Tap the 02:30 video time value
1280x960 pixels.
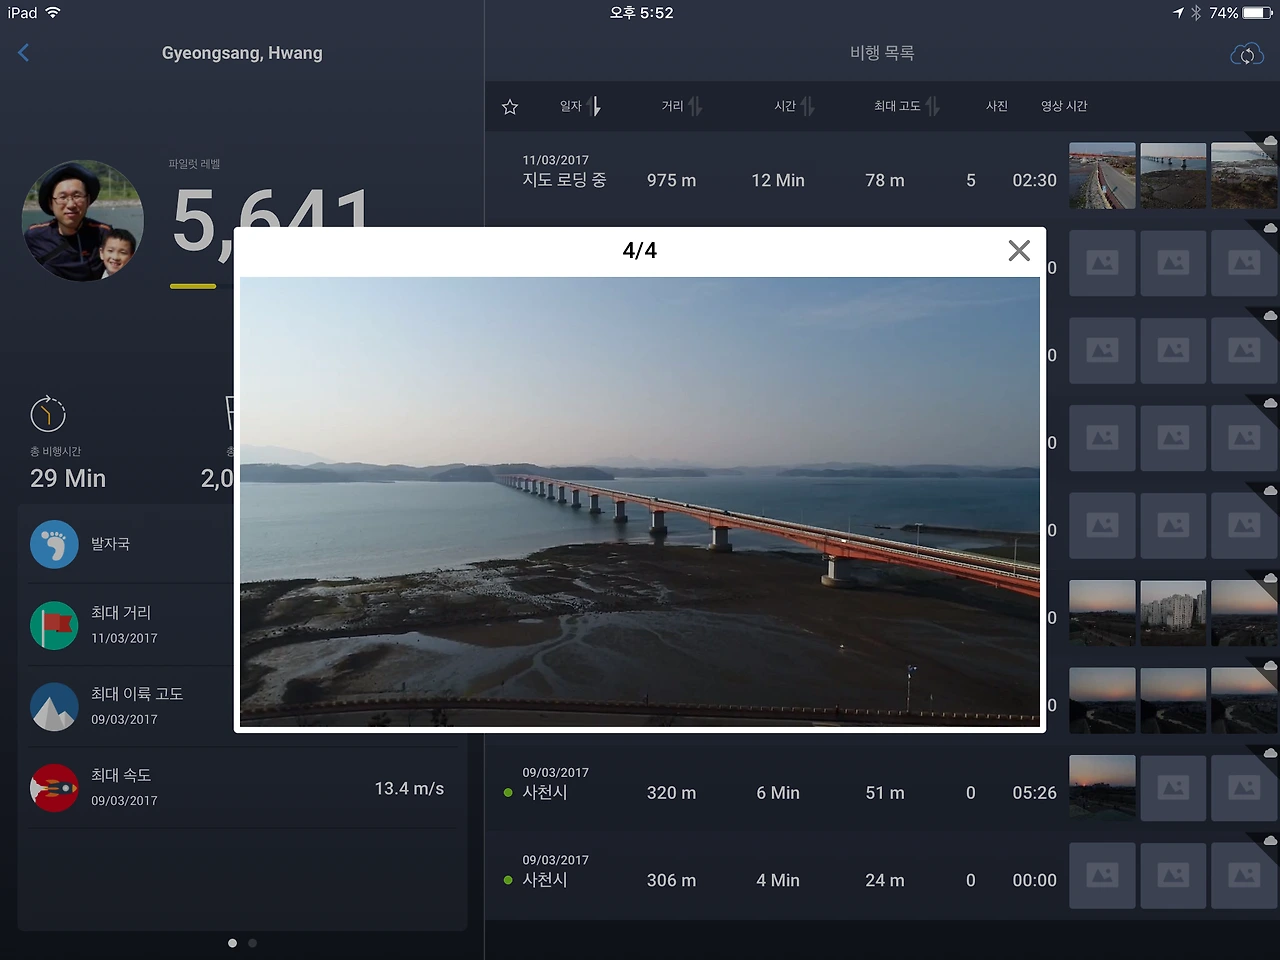click(x=1034, y=181)
